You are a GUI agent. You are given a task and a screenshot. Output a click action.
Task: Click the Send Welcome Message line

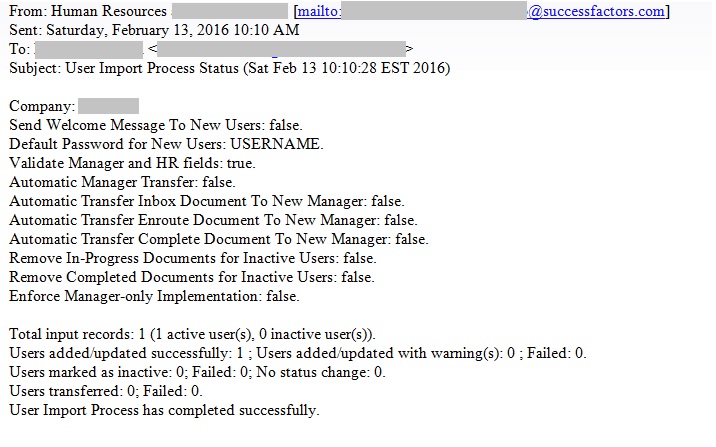(156, 125)
